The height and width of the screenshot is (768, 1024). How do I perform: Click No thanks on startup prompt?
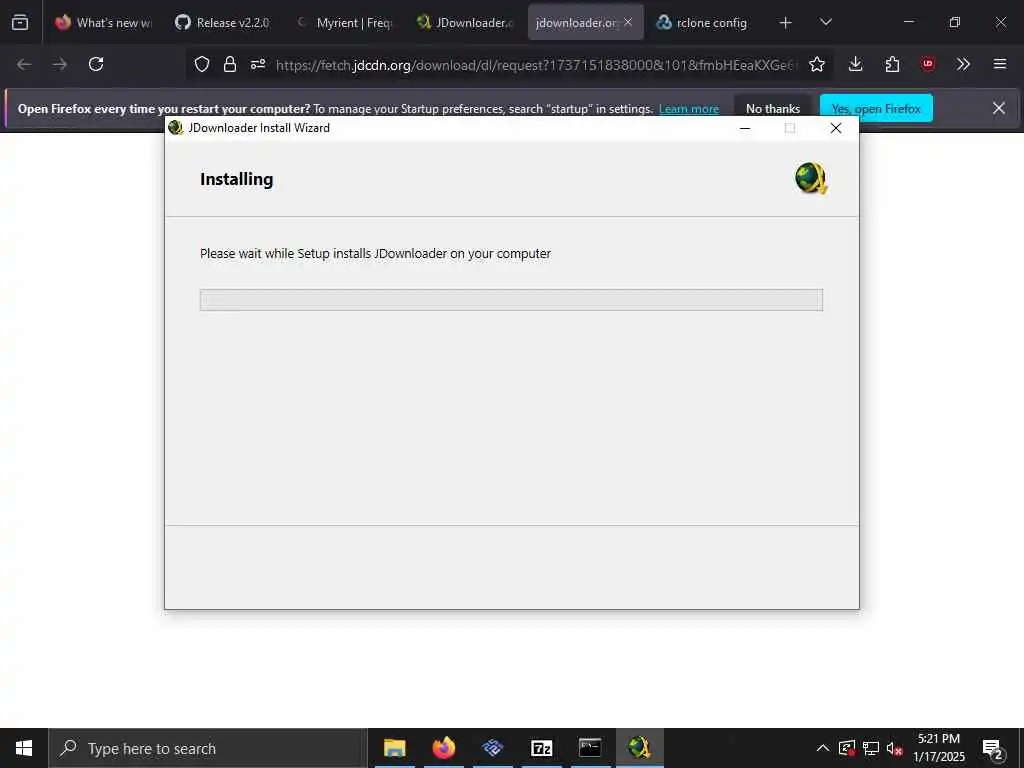[773, 108]
